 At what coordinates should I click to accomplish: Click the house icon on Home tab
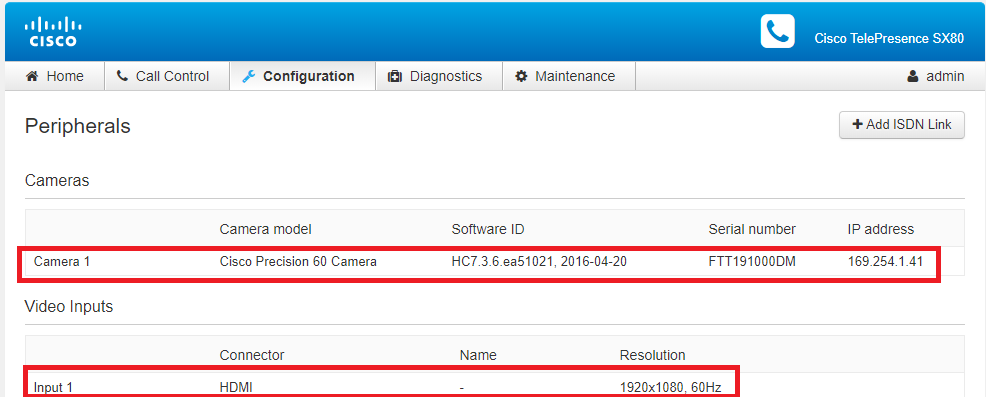(31, 76)
